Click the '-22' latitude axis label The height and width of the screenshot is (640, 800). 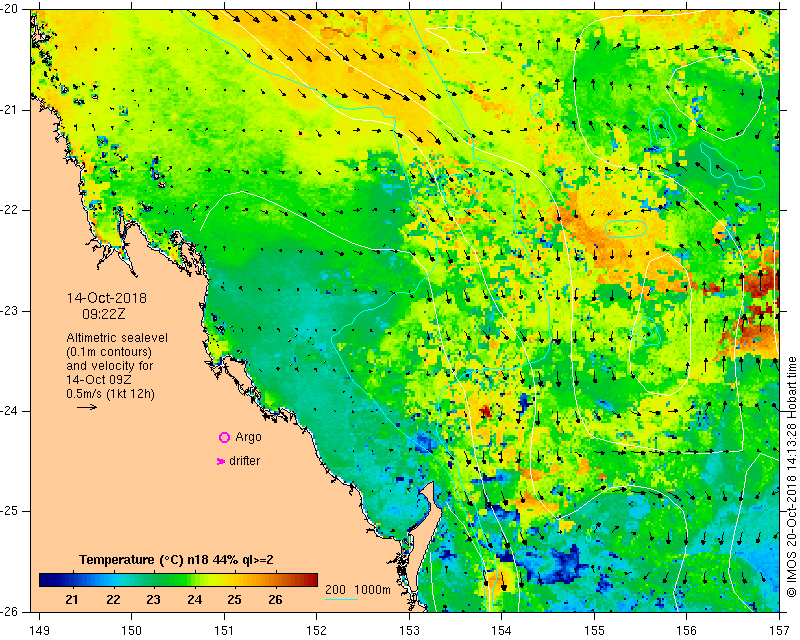8,210
